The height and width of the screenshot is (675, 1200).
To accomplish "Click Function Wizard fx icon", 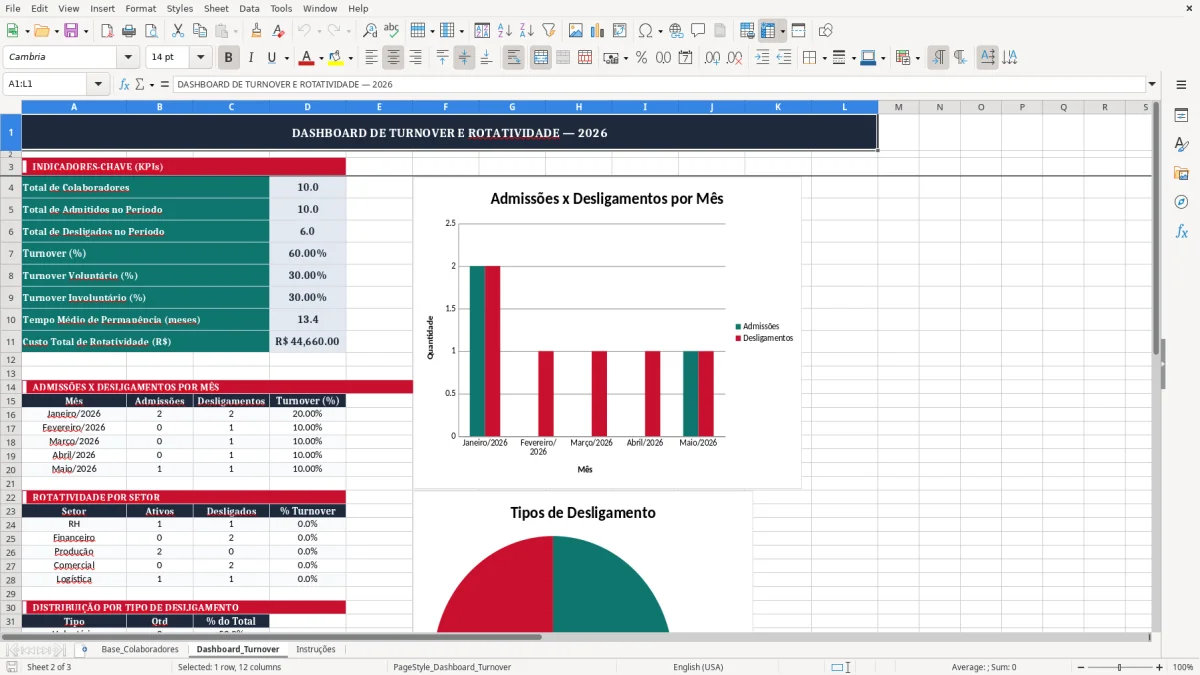I will (x=124, y=84).
